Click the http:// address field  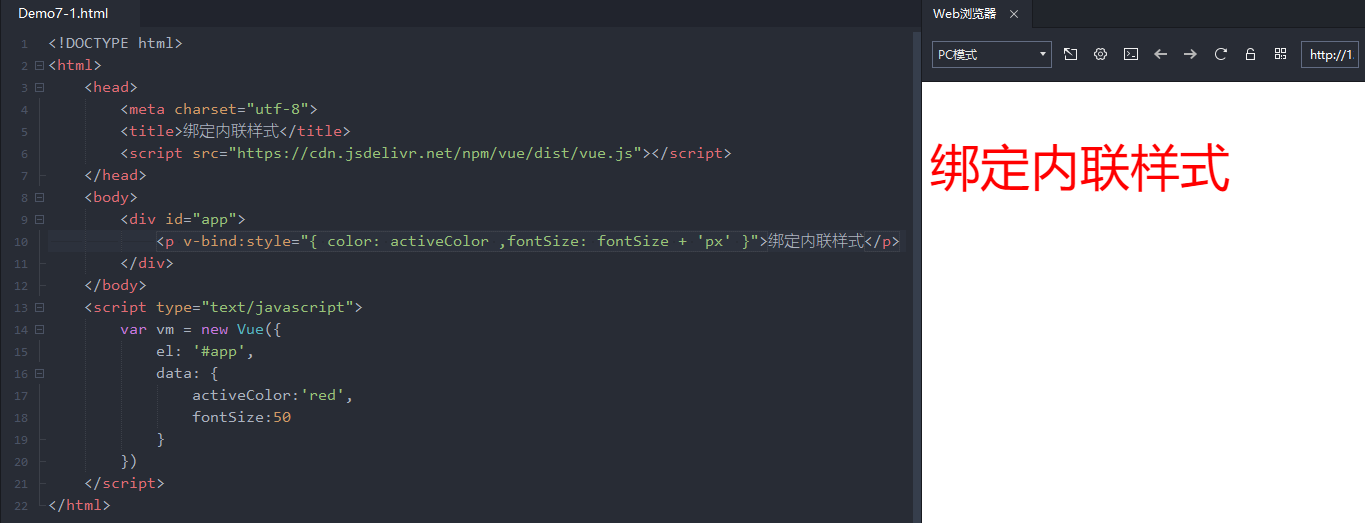point(1330,54)
